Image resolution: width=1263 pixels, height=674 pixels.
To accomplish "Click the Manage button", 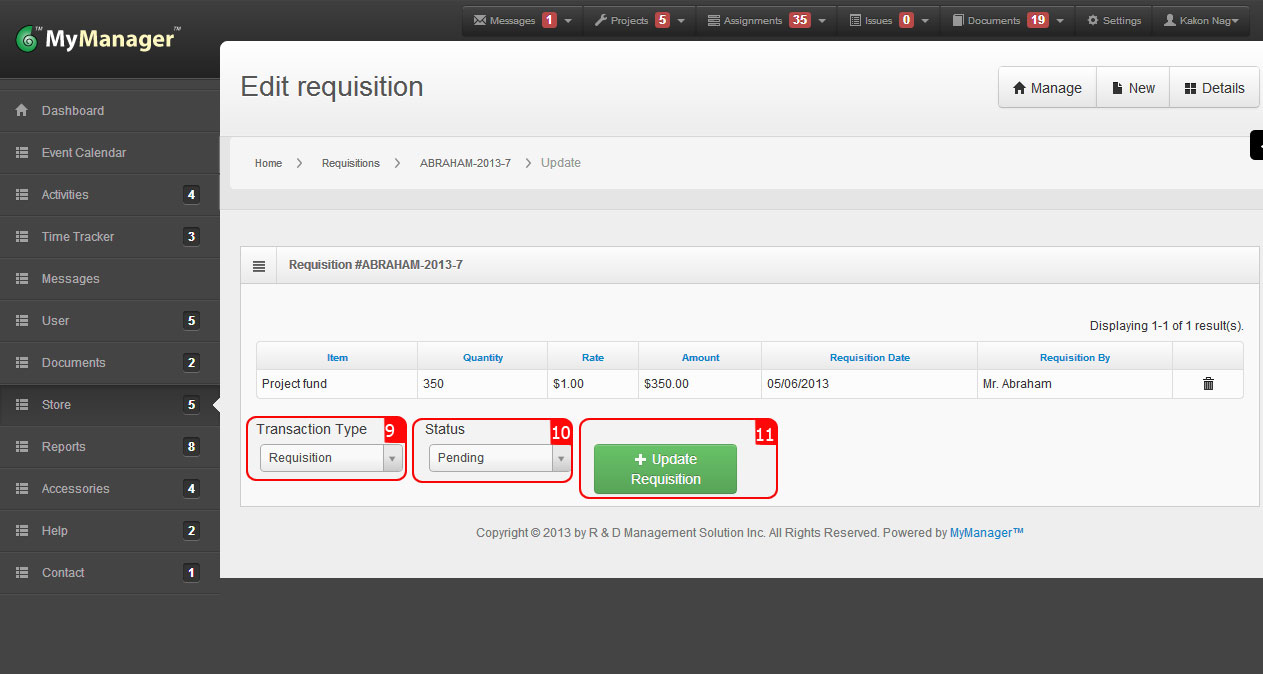I will pos(1047,87).
